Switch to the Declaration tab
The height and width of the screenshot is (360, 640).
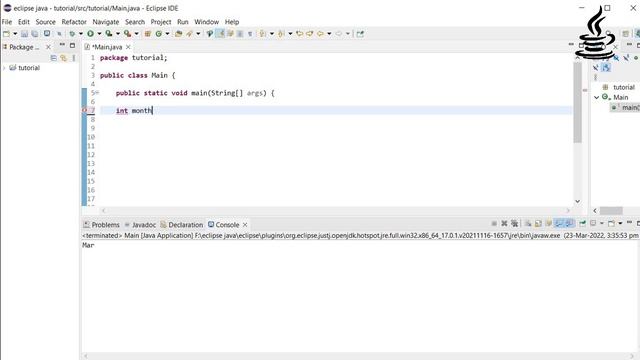(182, 224)
